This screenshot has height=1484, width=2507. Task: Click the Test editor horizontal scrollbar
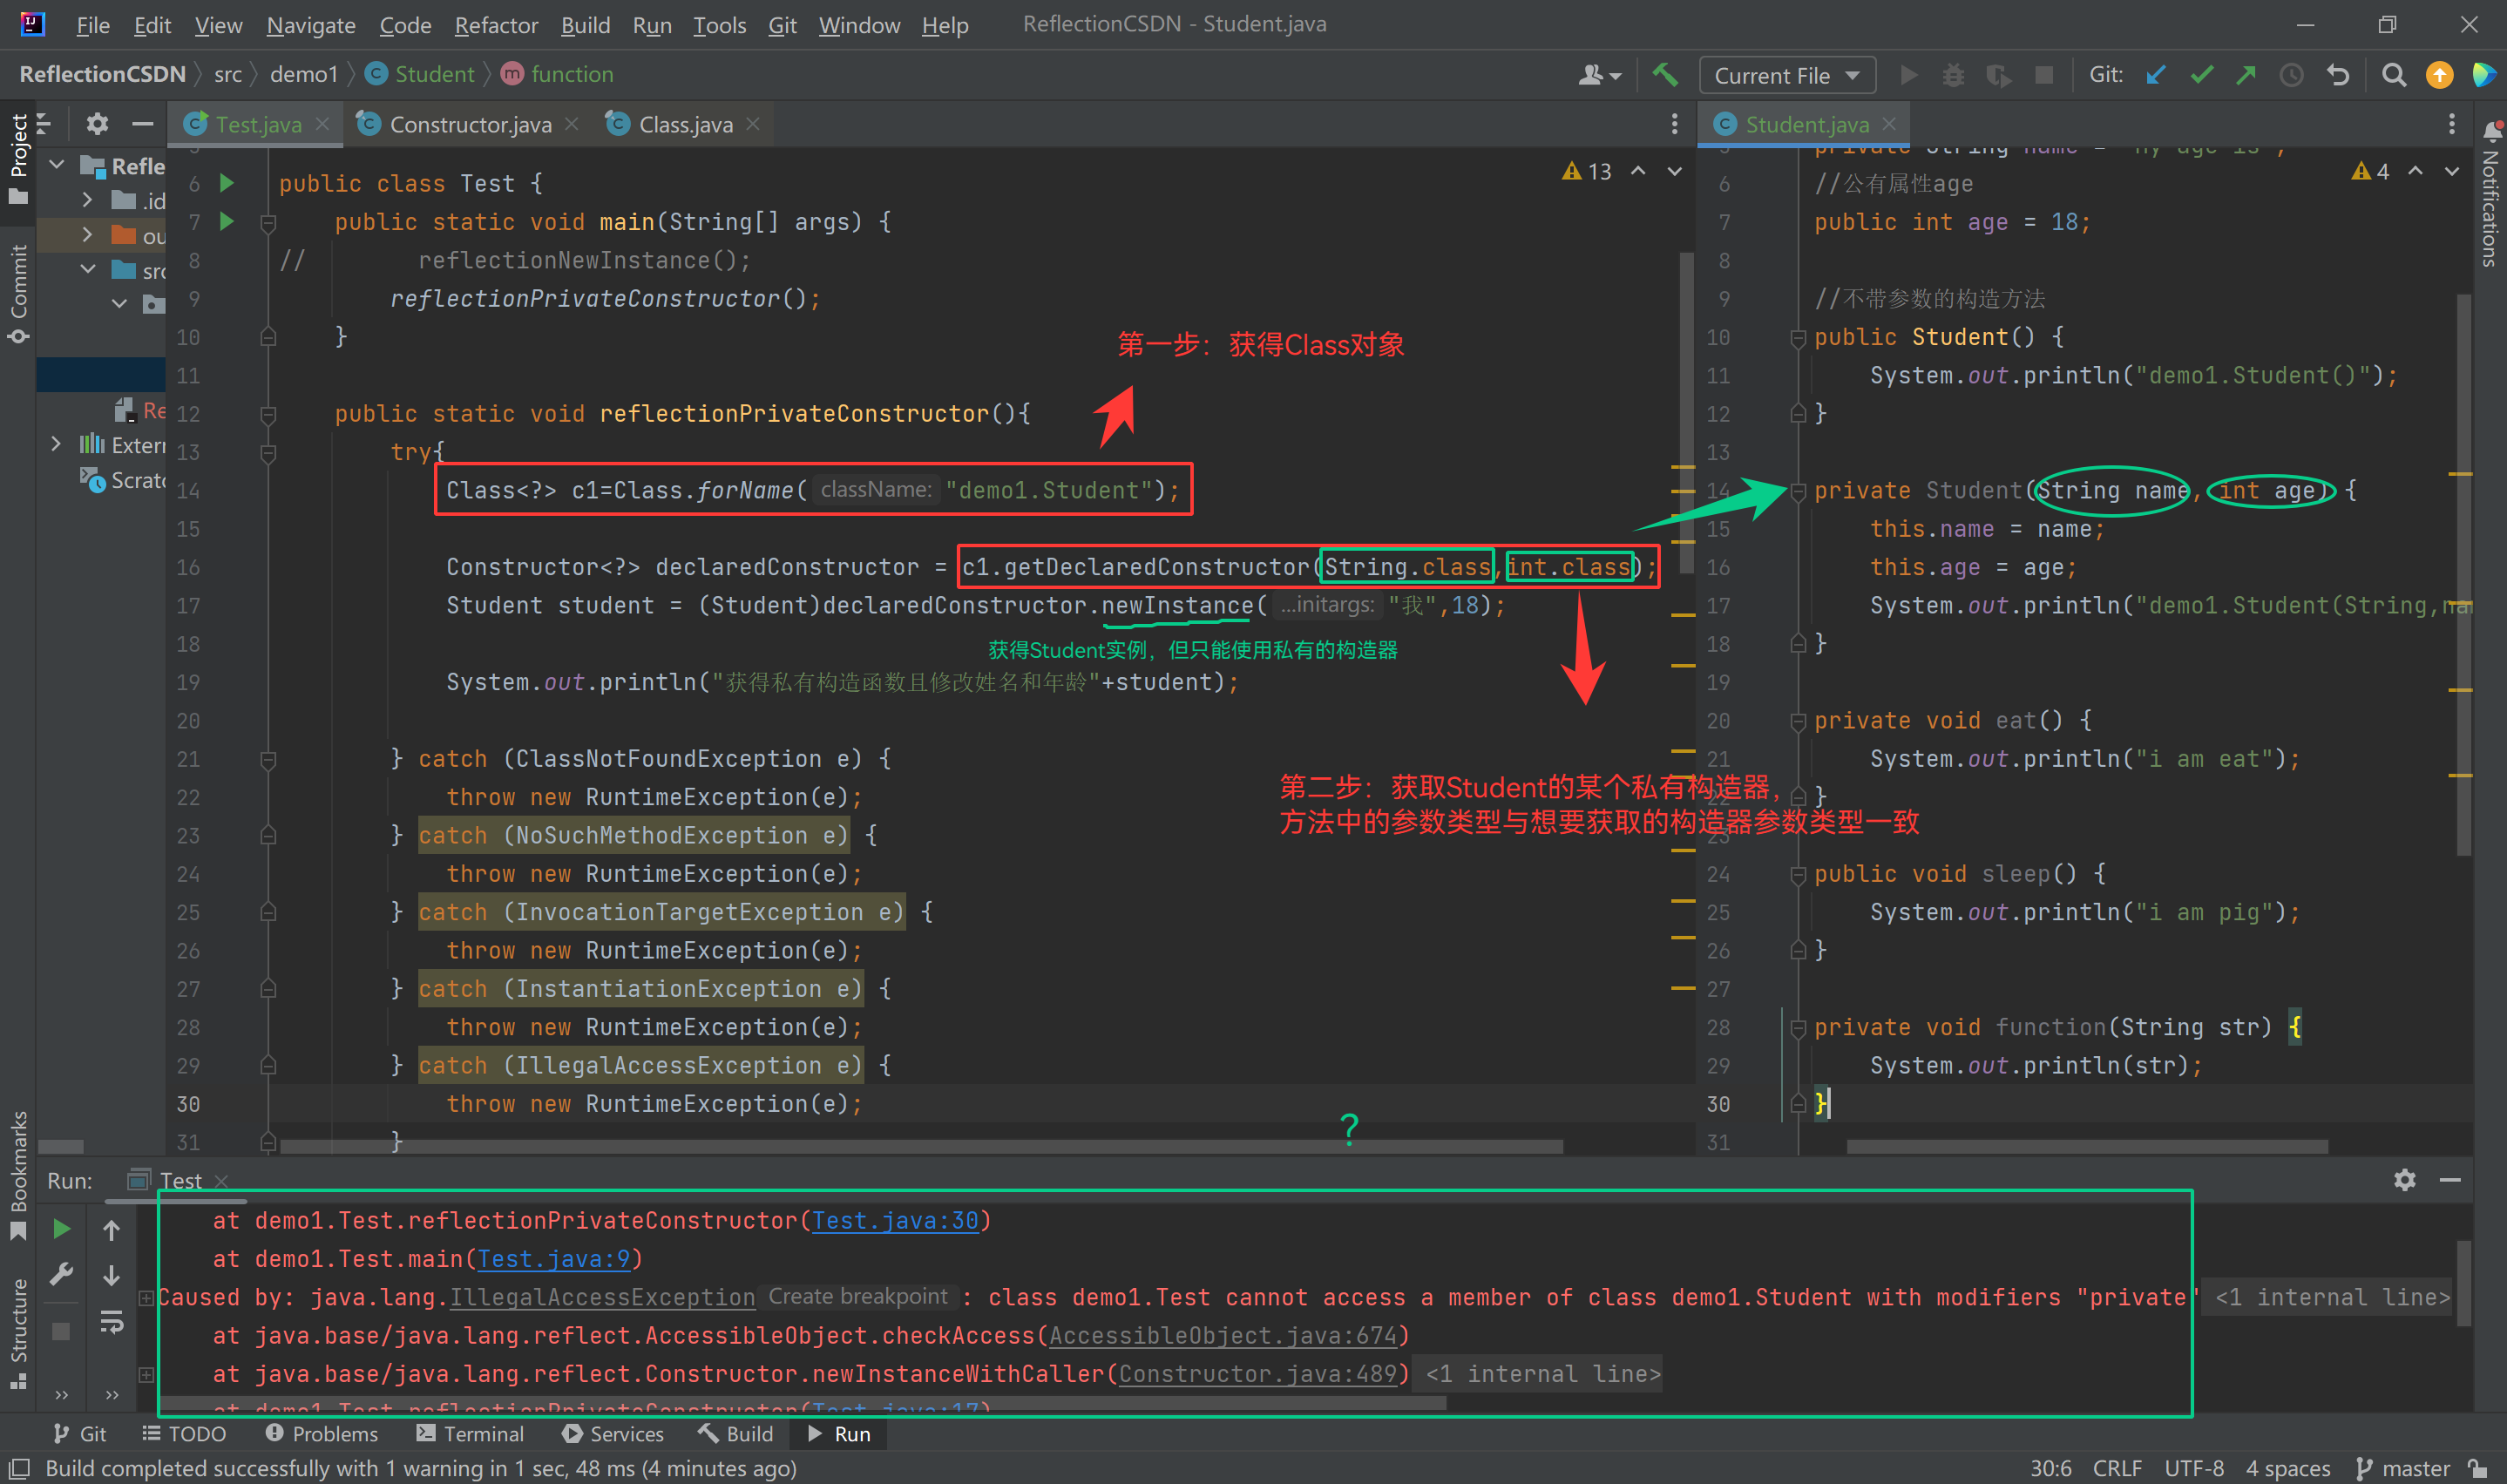920,1147
